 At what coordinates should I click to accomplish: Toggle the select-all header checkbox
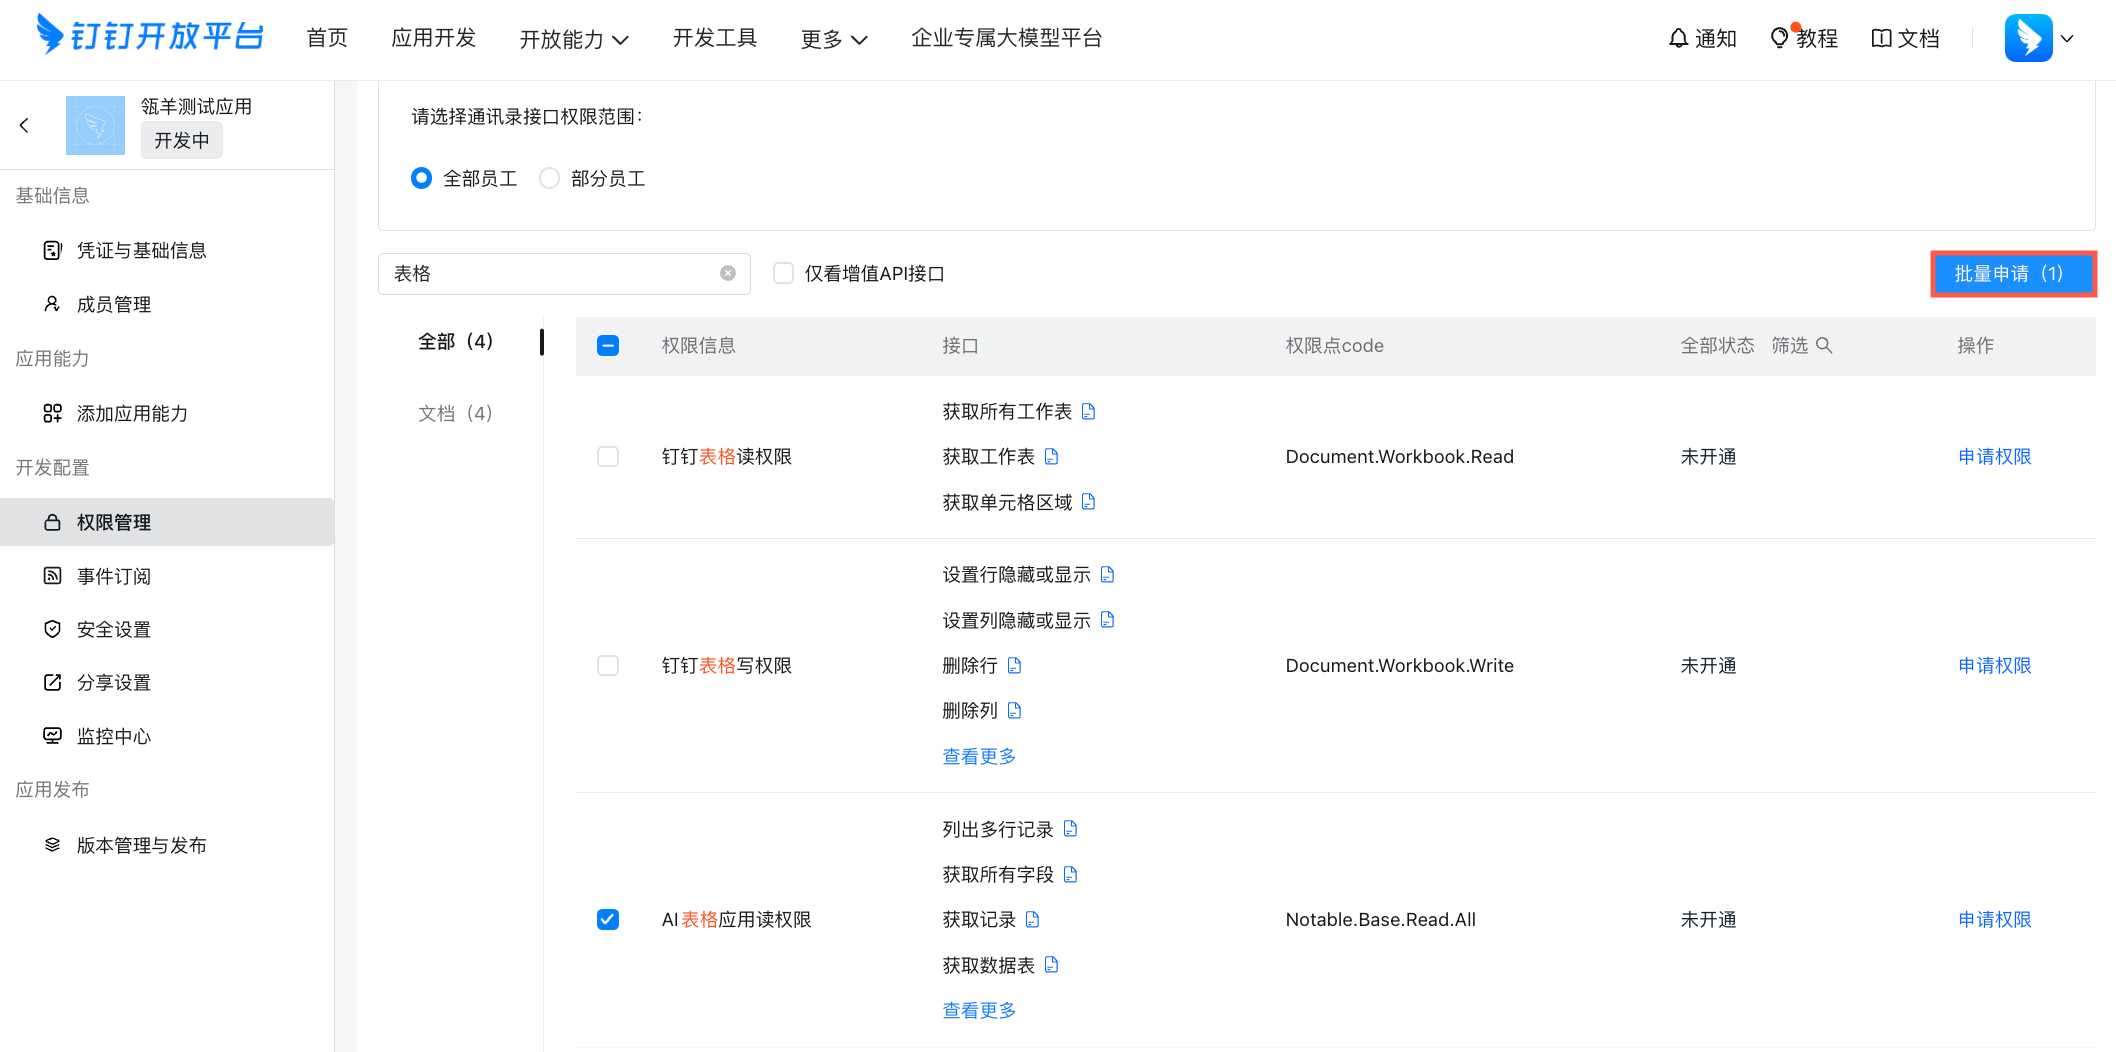pyautogui.click(x=608, y=346)
